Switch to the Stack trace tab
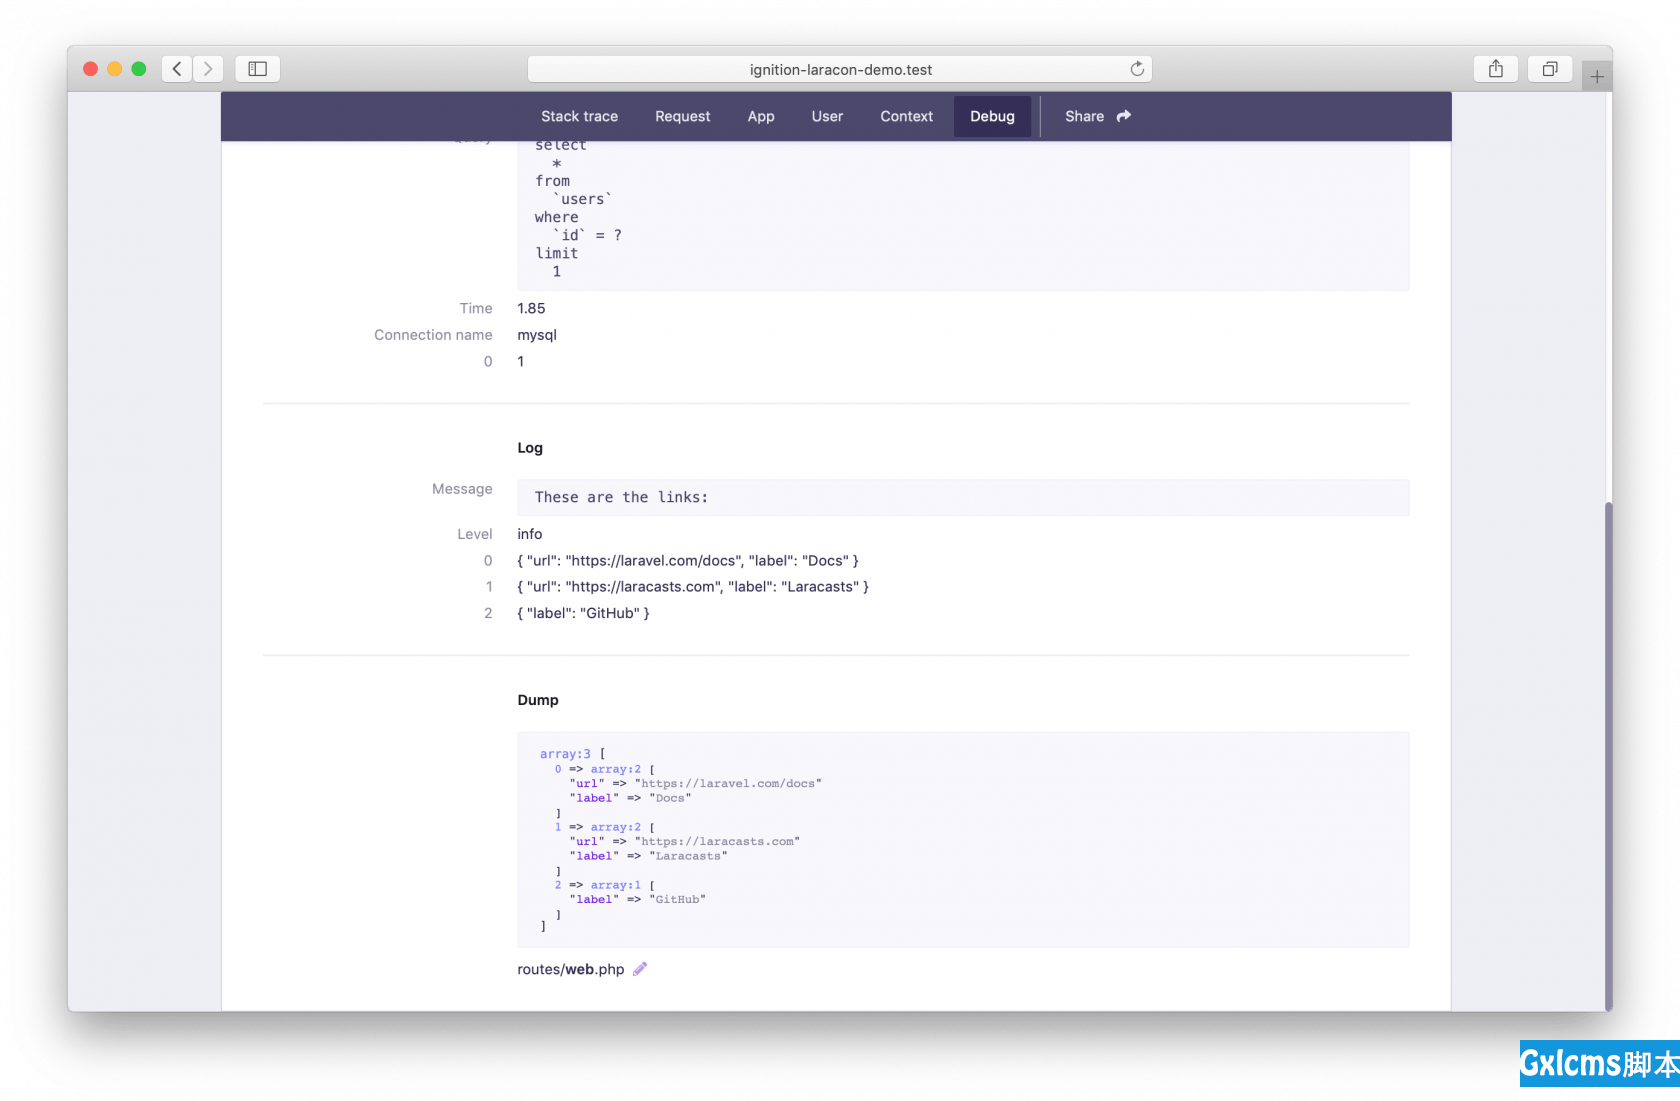Screen dimensions: 1680x1101 [x=579, y=116]
